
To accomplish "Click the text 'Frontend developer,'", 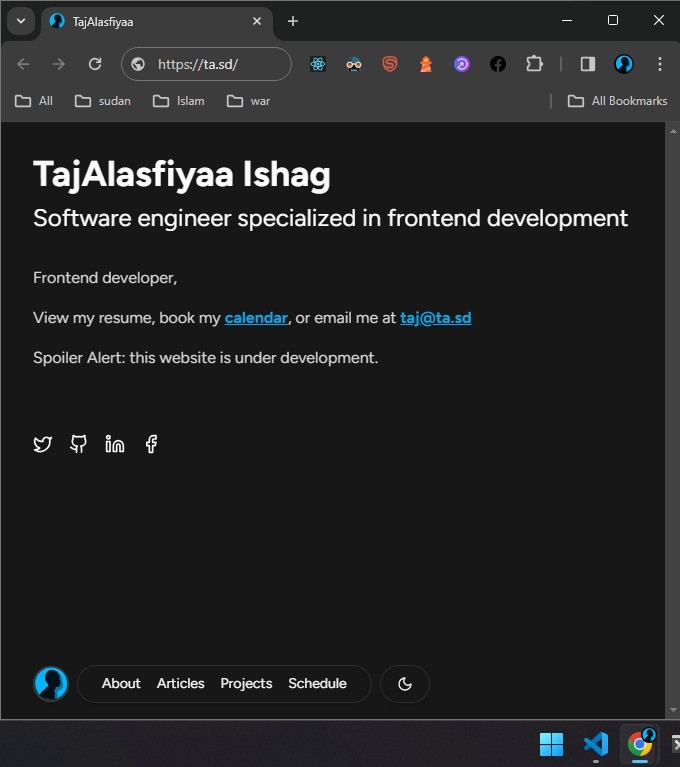I will click(x=105, y=278).
